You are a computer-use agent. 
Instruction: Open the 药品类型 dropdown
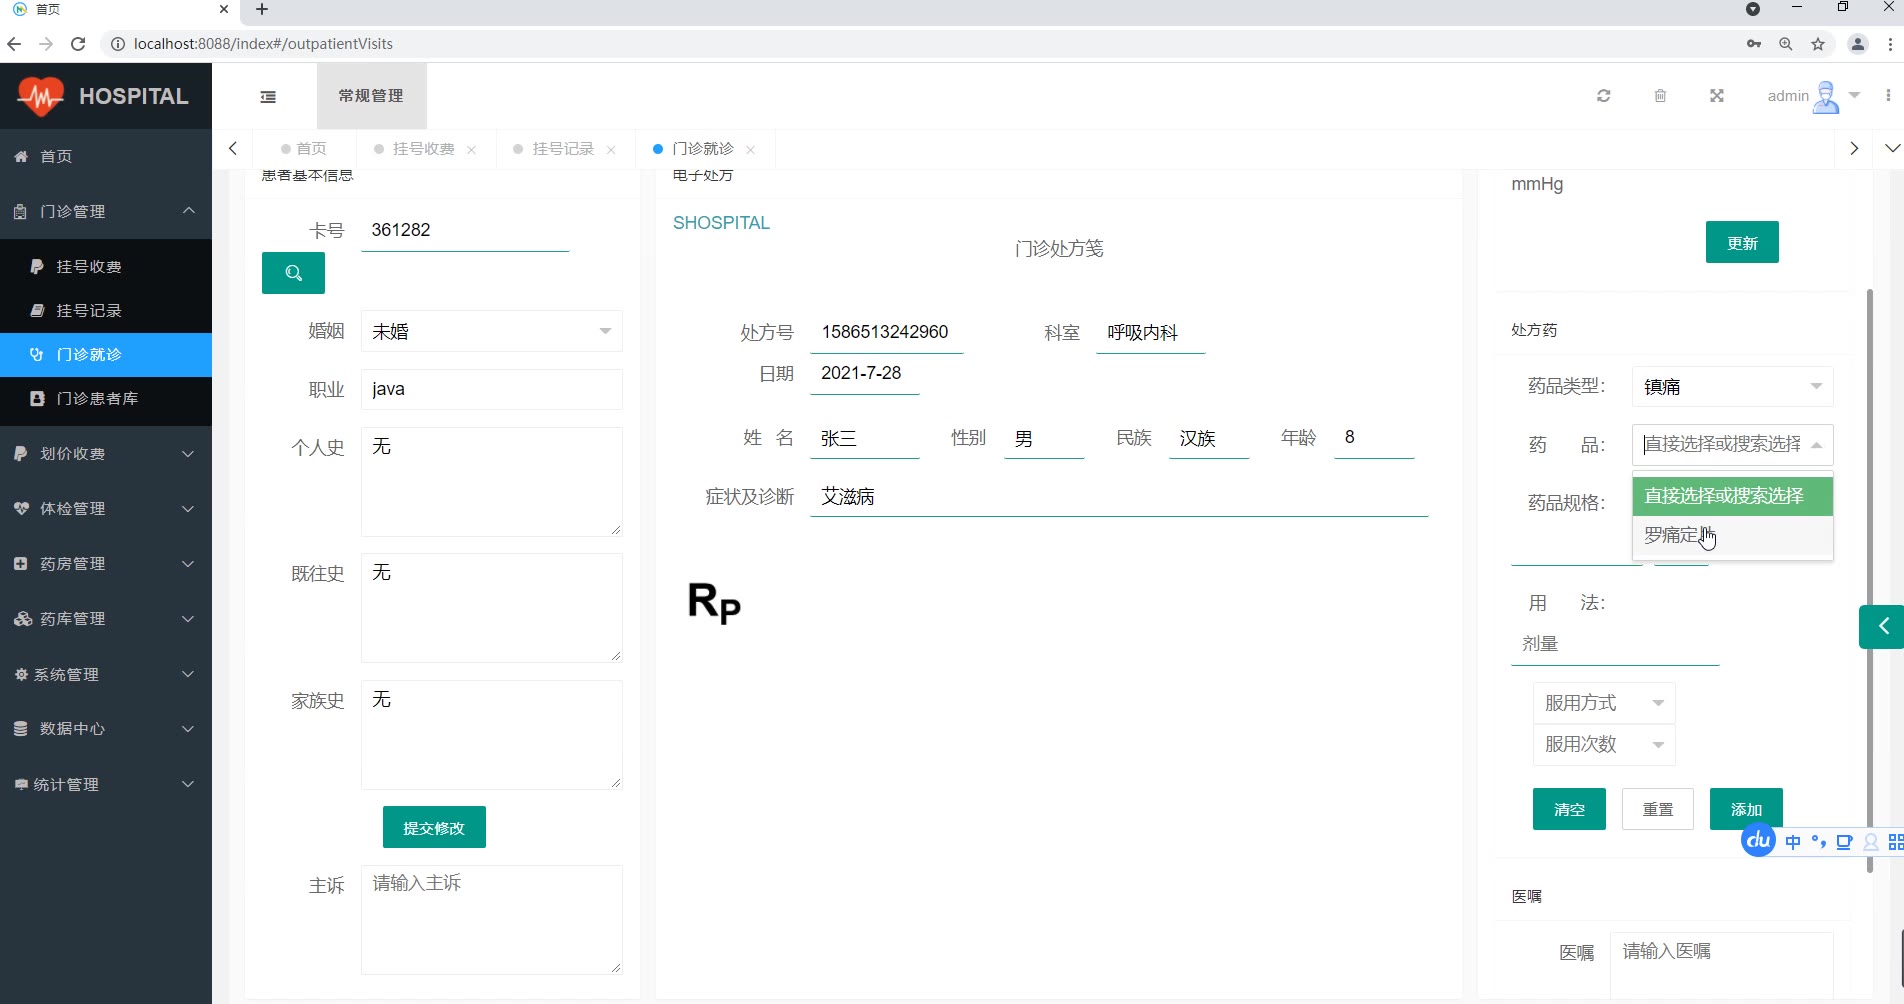(1731, 387)
